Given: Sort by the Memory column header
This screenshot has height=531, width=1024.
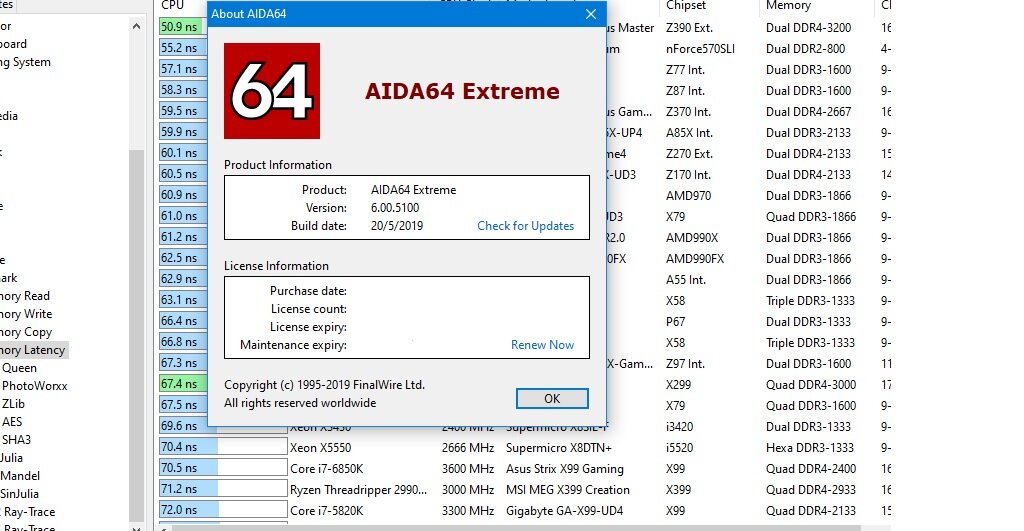Looking at the screenshot, I should tap(788, 6).
